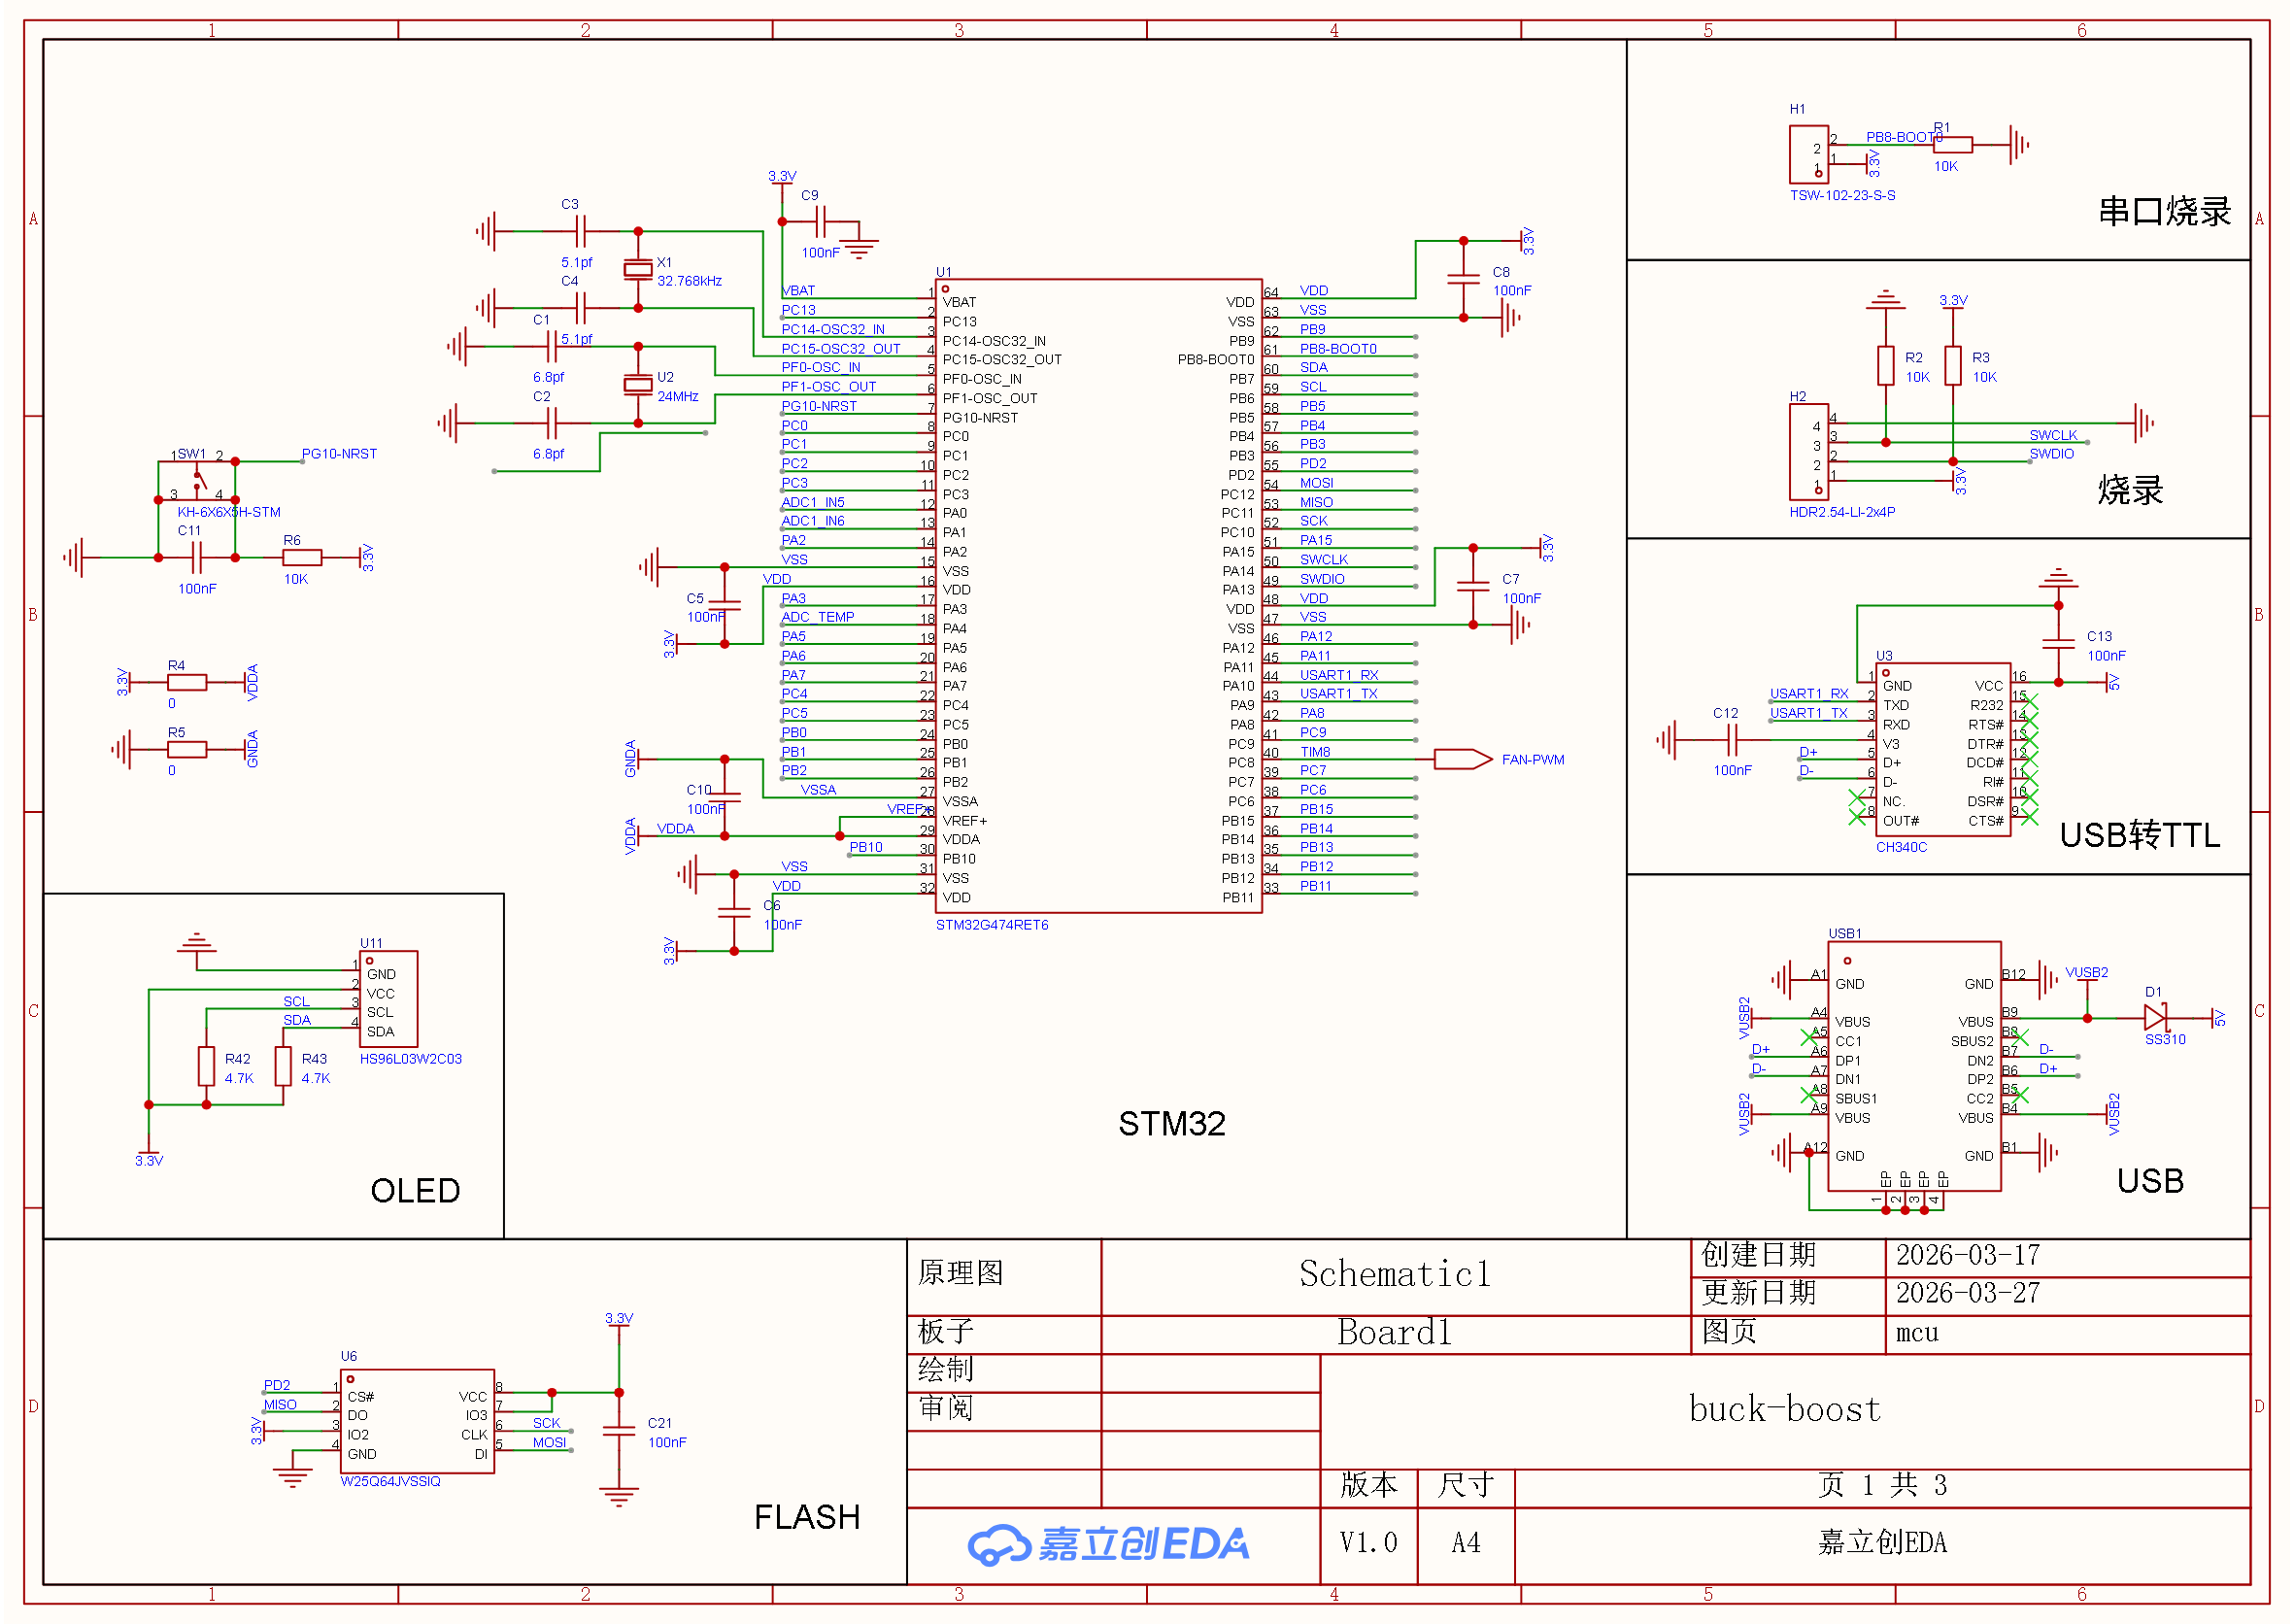Select the H2 HDR2.54 programming header

[x=1808, y=452]
